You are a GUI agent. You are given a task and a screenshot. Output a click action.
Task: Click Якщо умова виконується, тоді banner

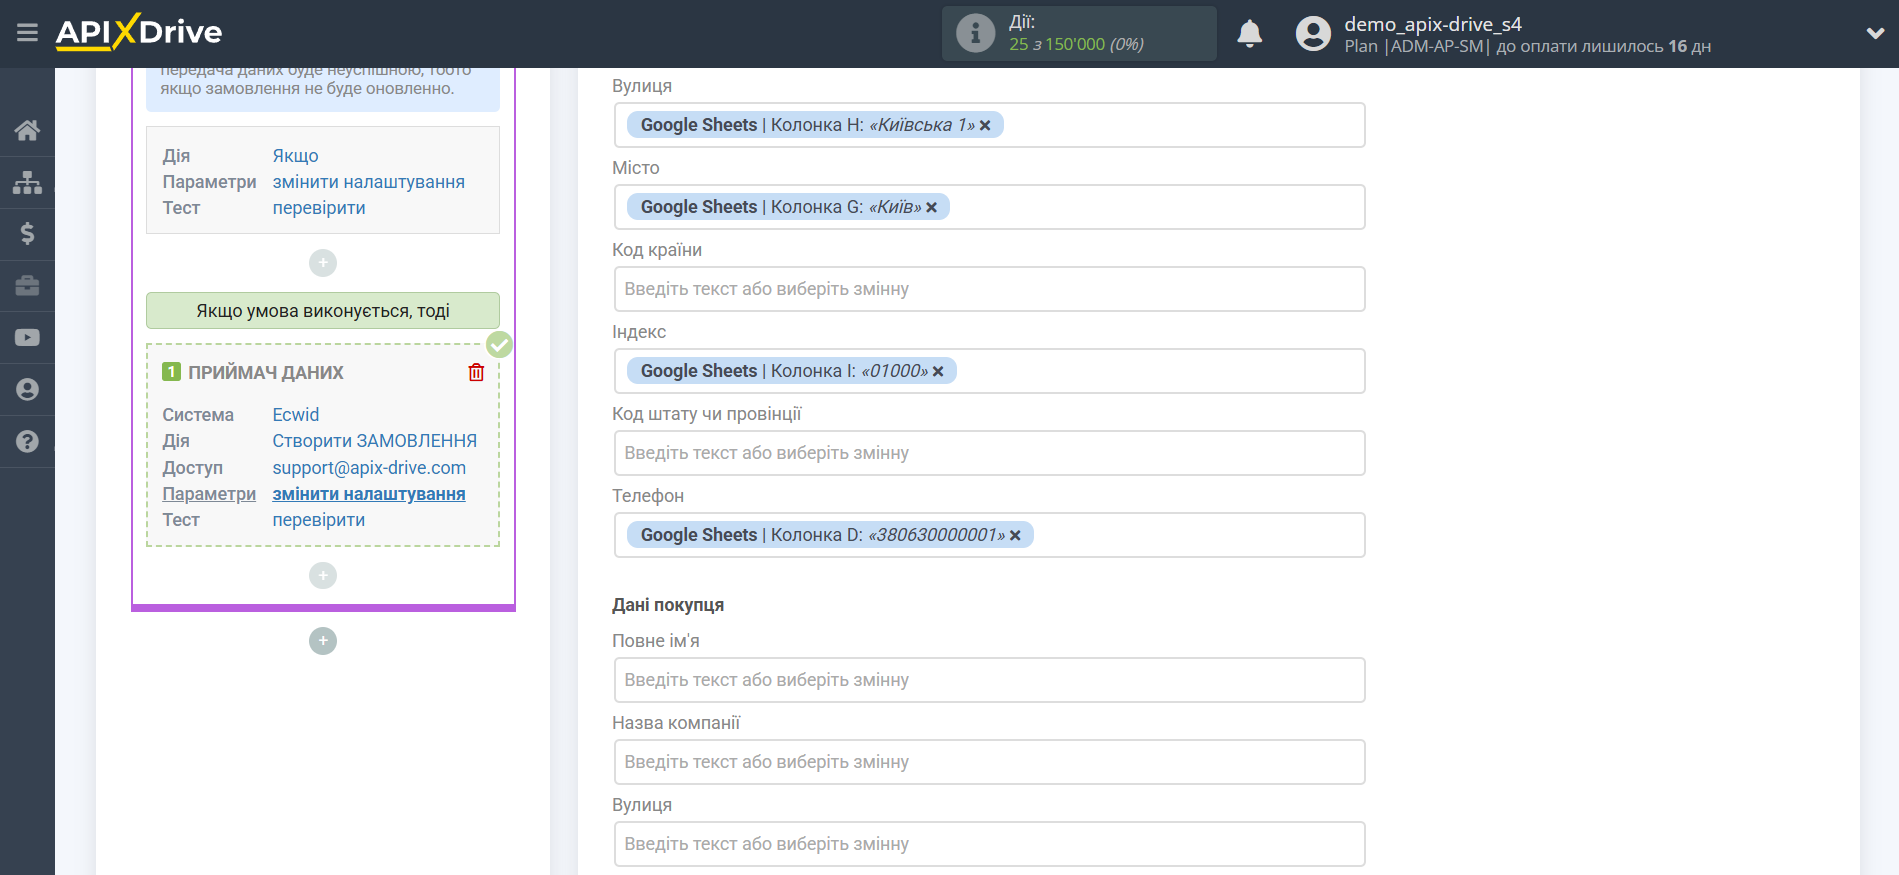(323, 311)
